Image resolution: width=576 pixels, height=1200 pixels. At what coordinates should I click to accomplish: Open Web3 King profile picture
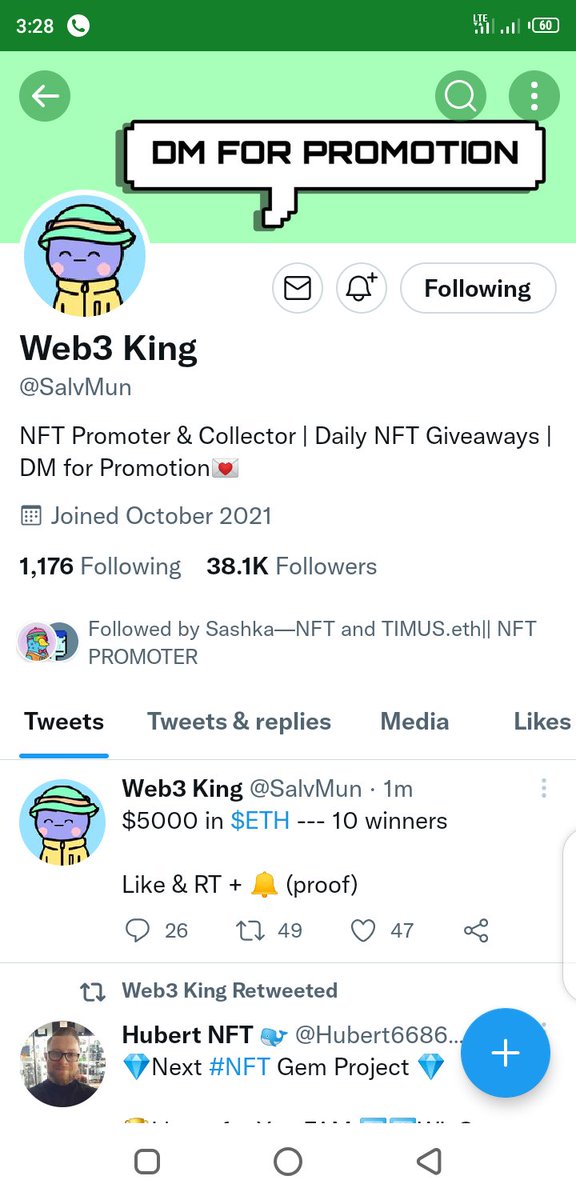pos(84,256)
